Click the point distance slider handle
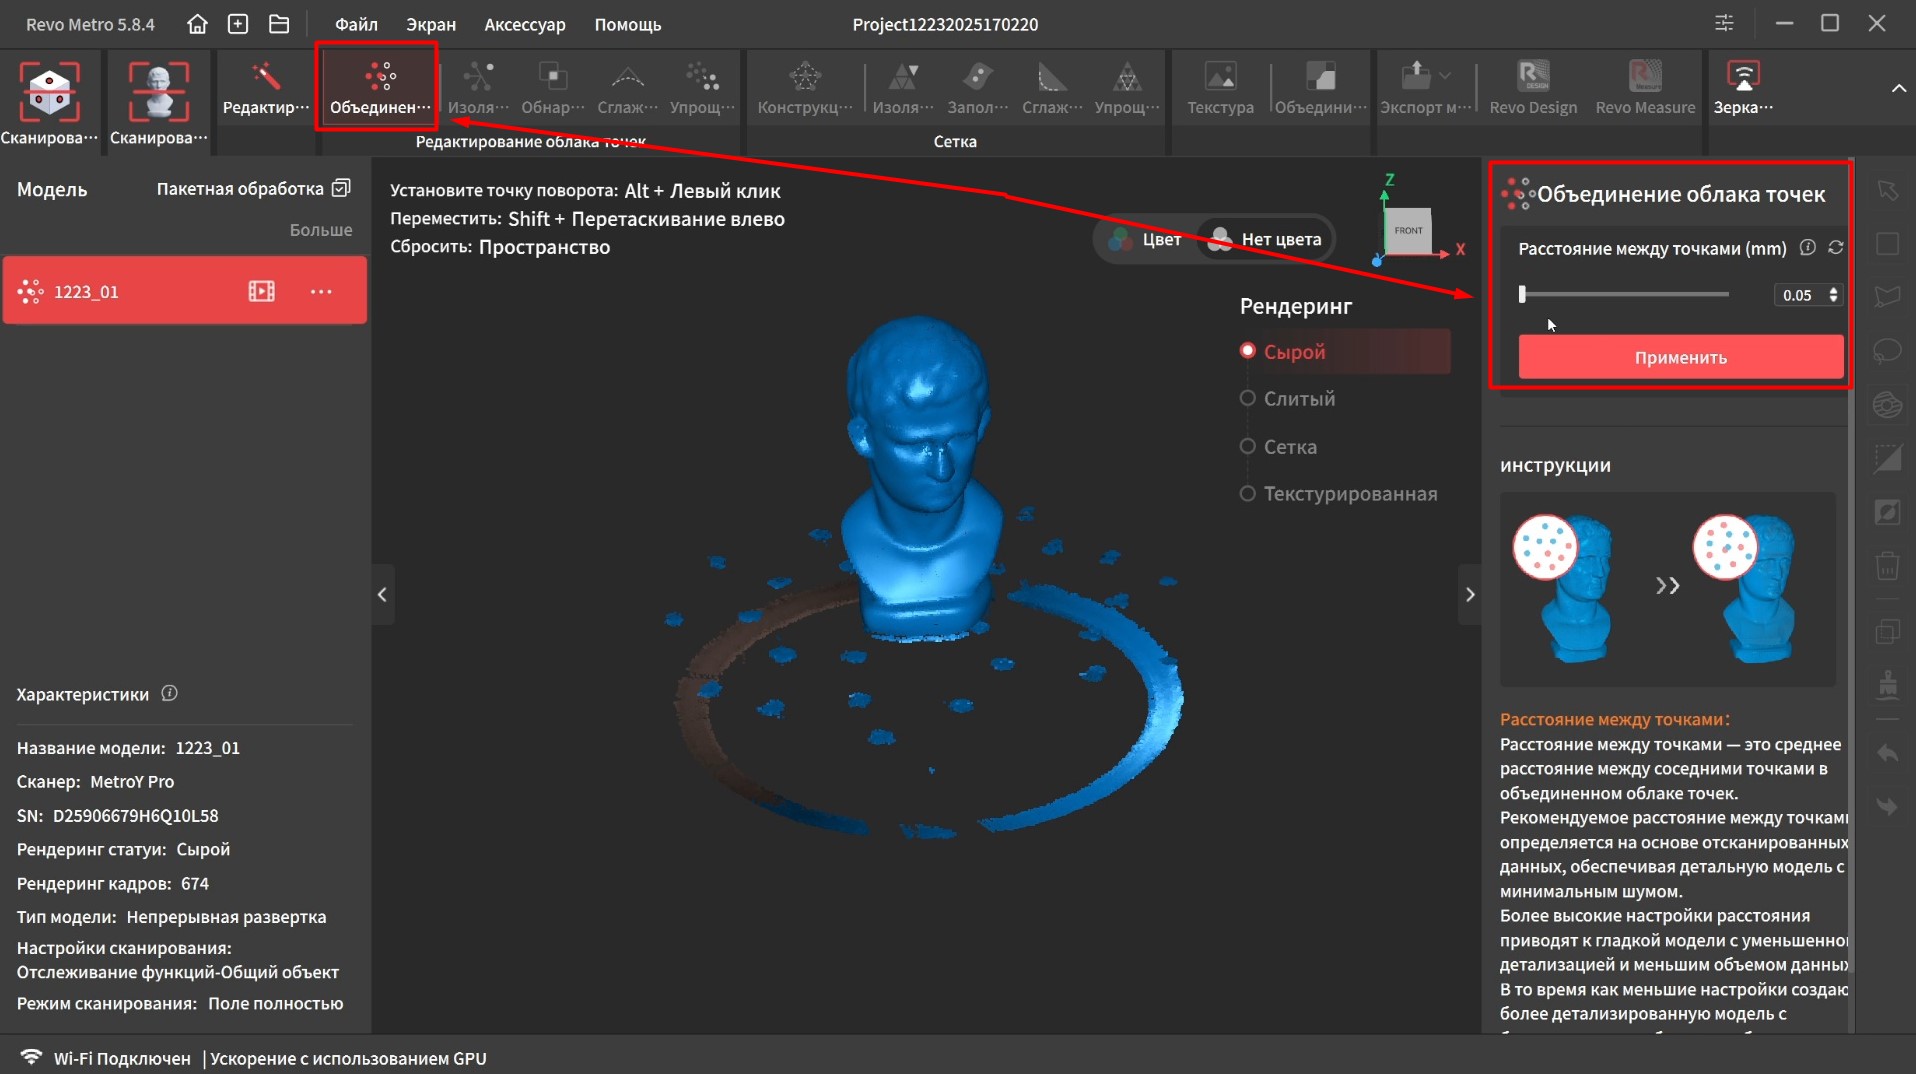This screenshot has width=1916, height=1074. [x=1522, y=294]
